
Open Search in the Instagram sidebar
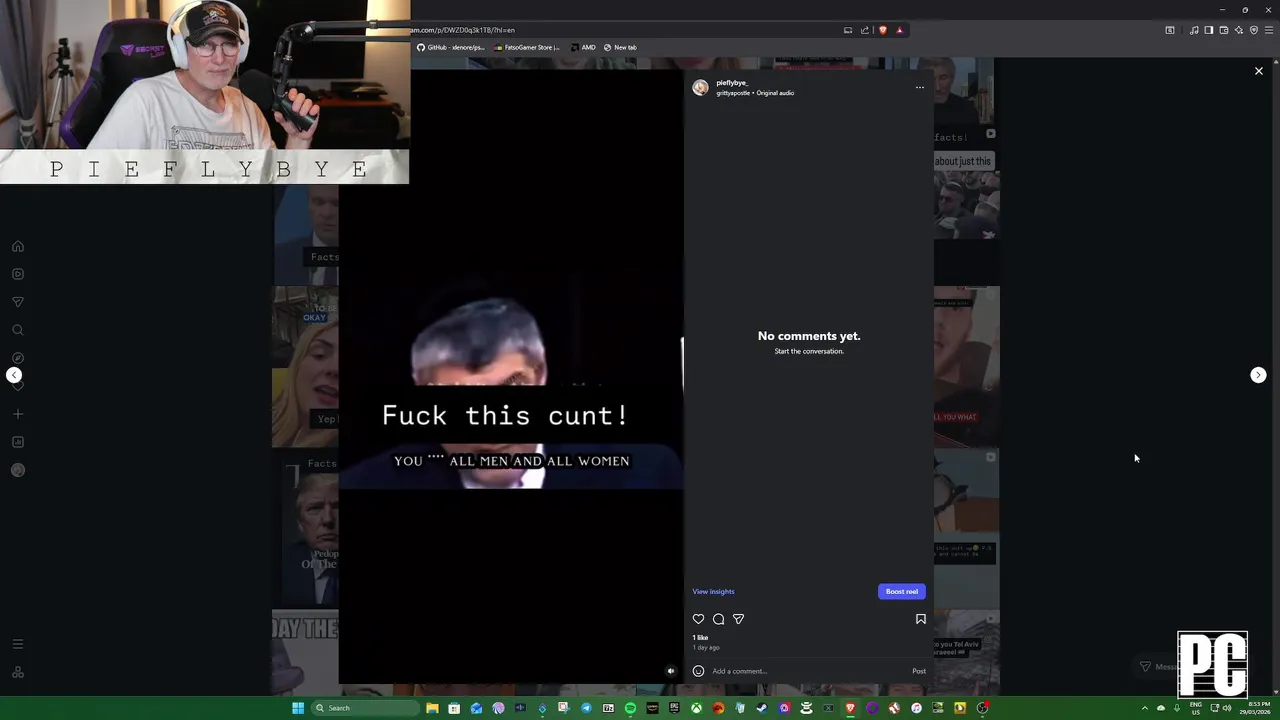coord(18,330)
